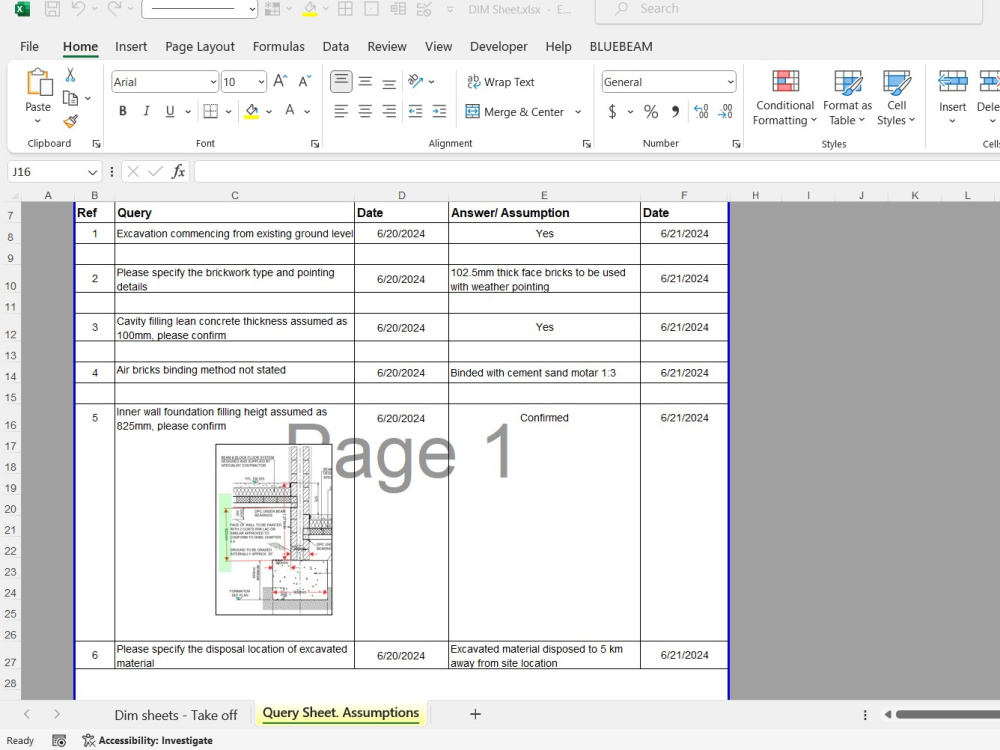Click Format as Table

(847, 97)
